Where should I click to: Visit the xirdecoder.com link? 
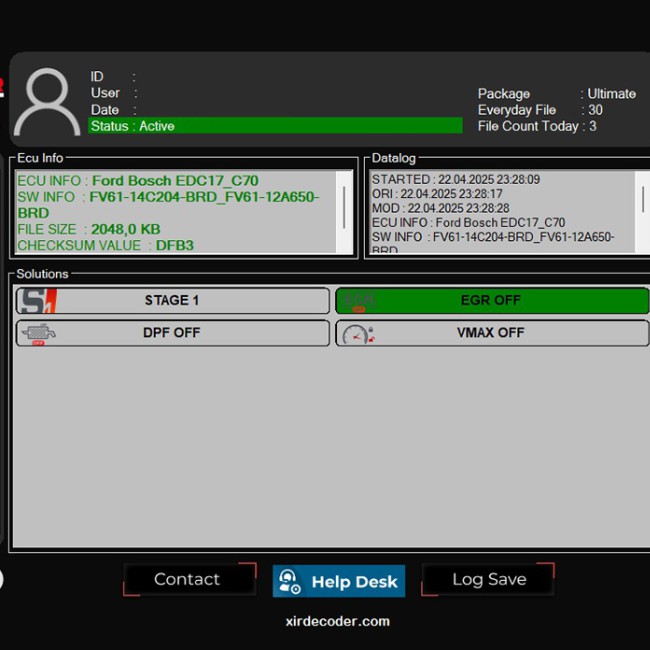[x=337, y=621]
